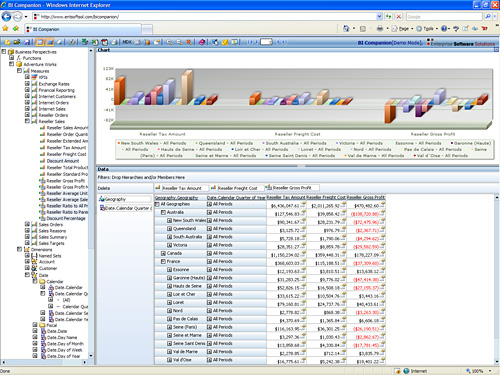This screenshot has width=500, height=375.
Task: Click the IE search magnifier button
Action: point(488,16)
